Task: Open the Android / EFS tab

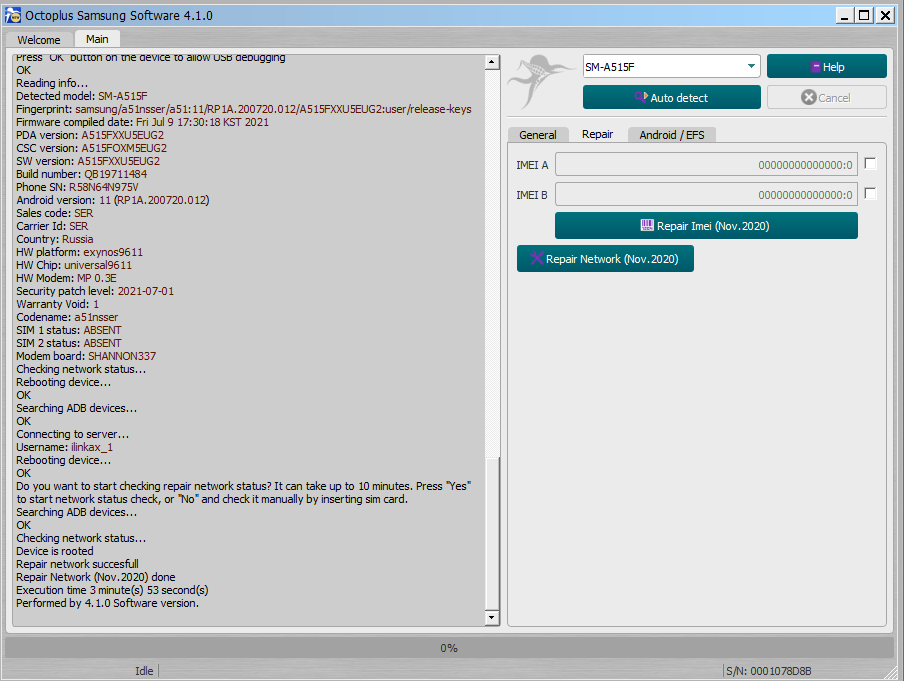Action: [672, 135]
